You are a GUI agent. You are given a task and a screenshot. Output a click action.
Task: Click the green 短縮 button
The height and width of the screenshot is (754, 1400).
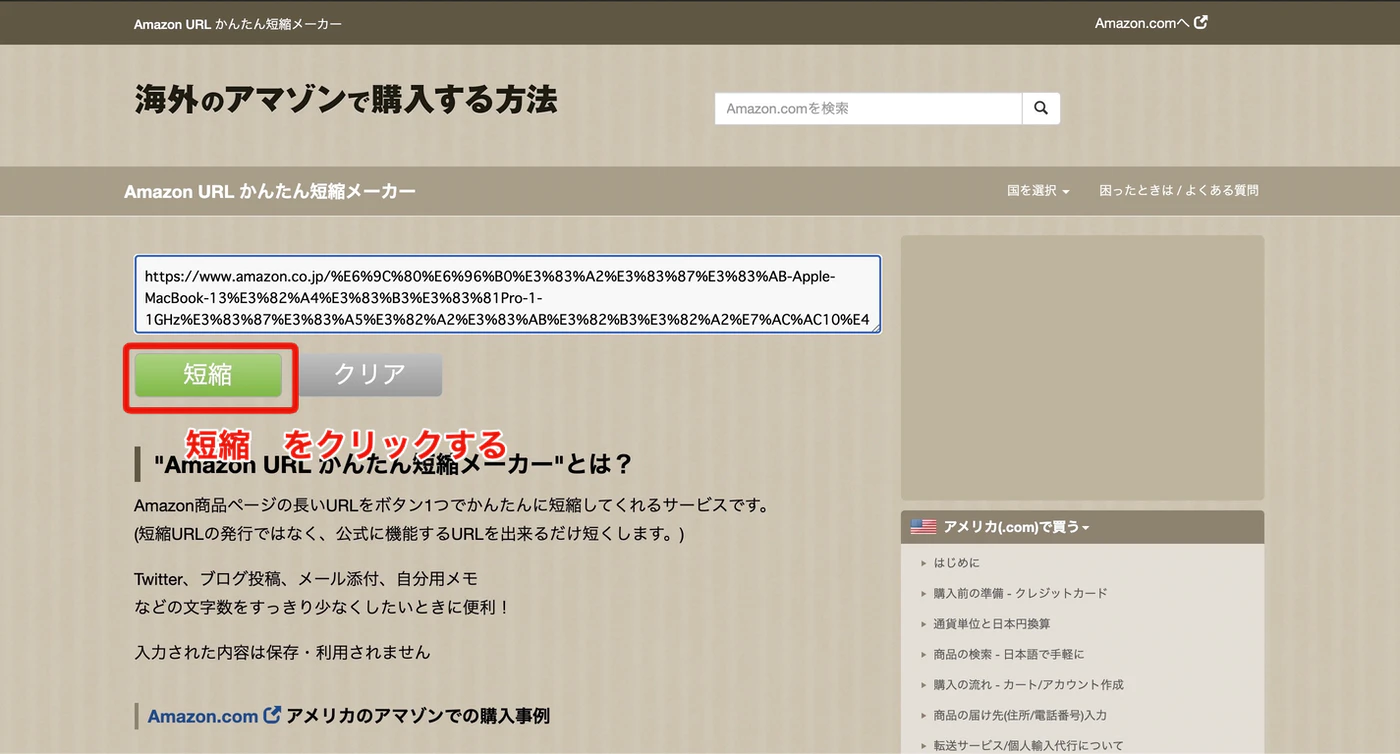click(x=208, y=374)
